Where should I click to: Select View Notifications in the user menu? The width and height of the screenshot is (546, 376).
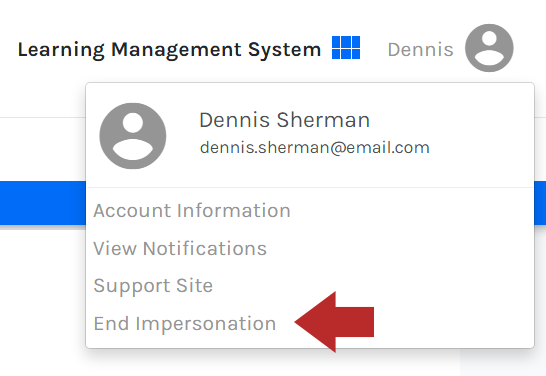(x=180, y=249)
